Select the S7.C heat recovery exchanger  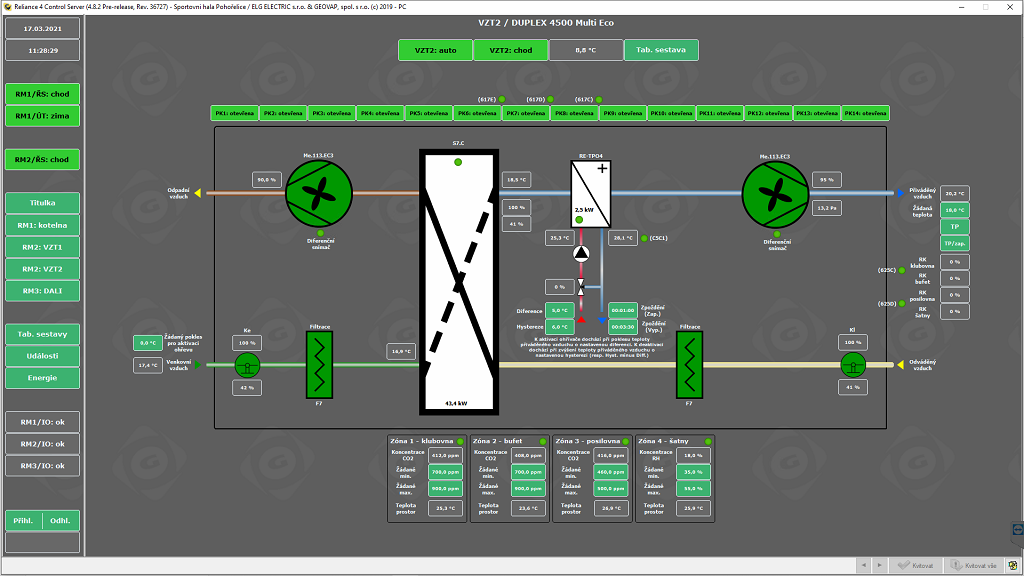click(x=458, y=280)
